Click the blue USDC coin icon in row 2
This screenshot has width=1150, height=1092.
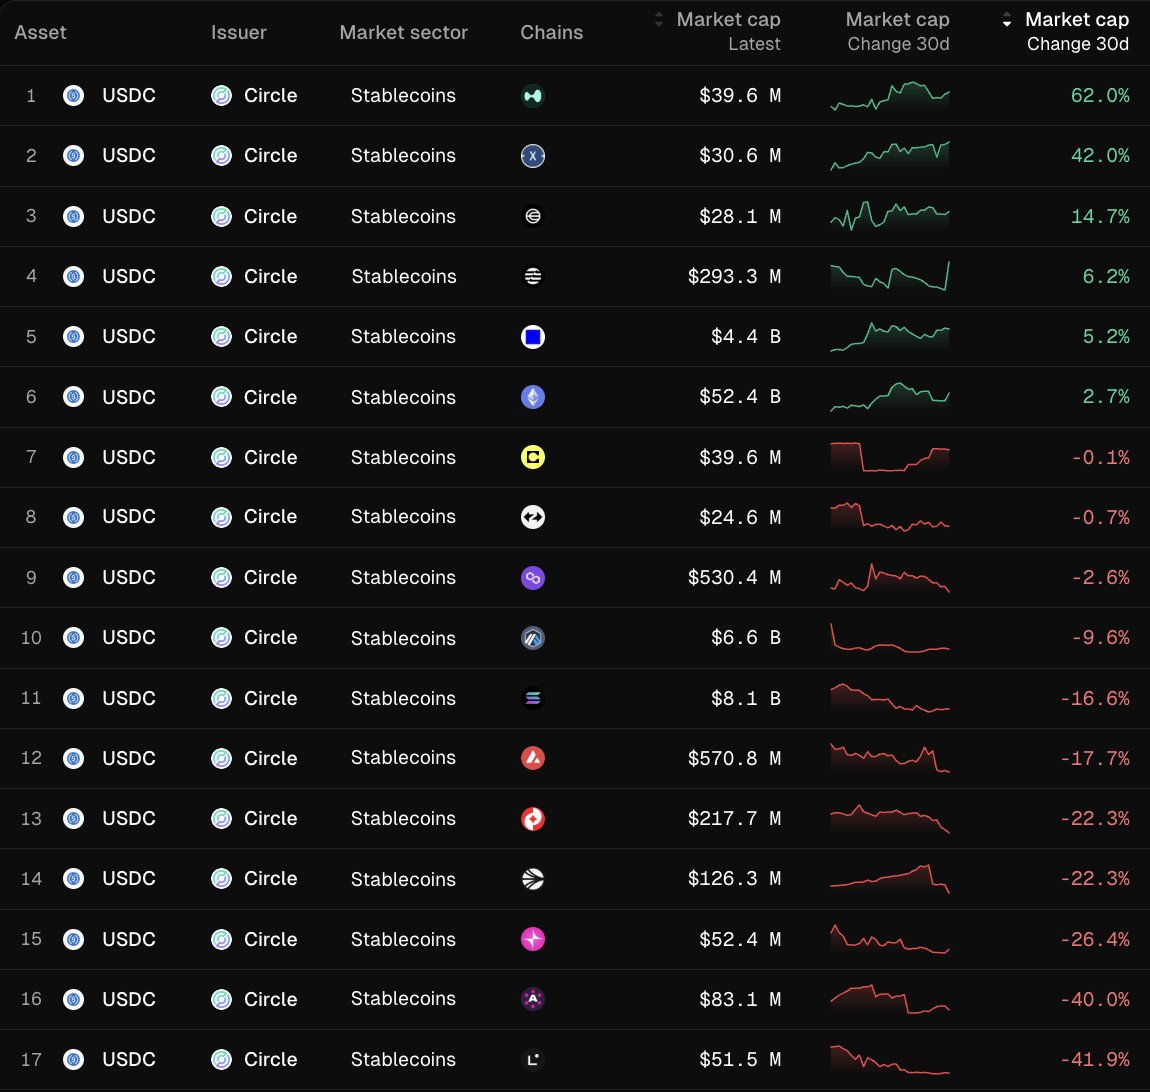click(74, 156)
